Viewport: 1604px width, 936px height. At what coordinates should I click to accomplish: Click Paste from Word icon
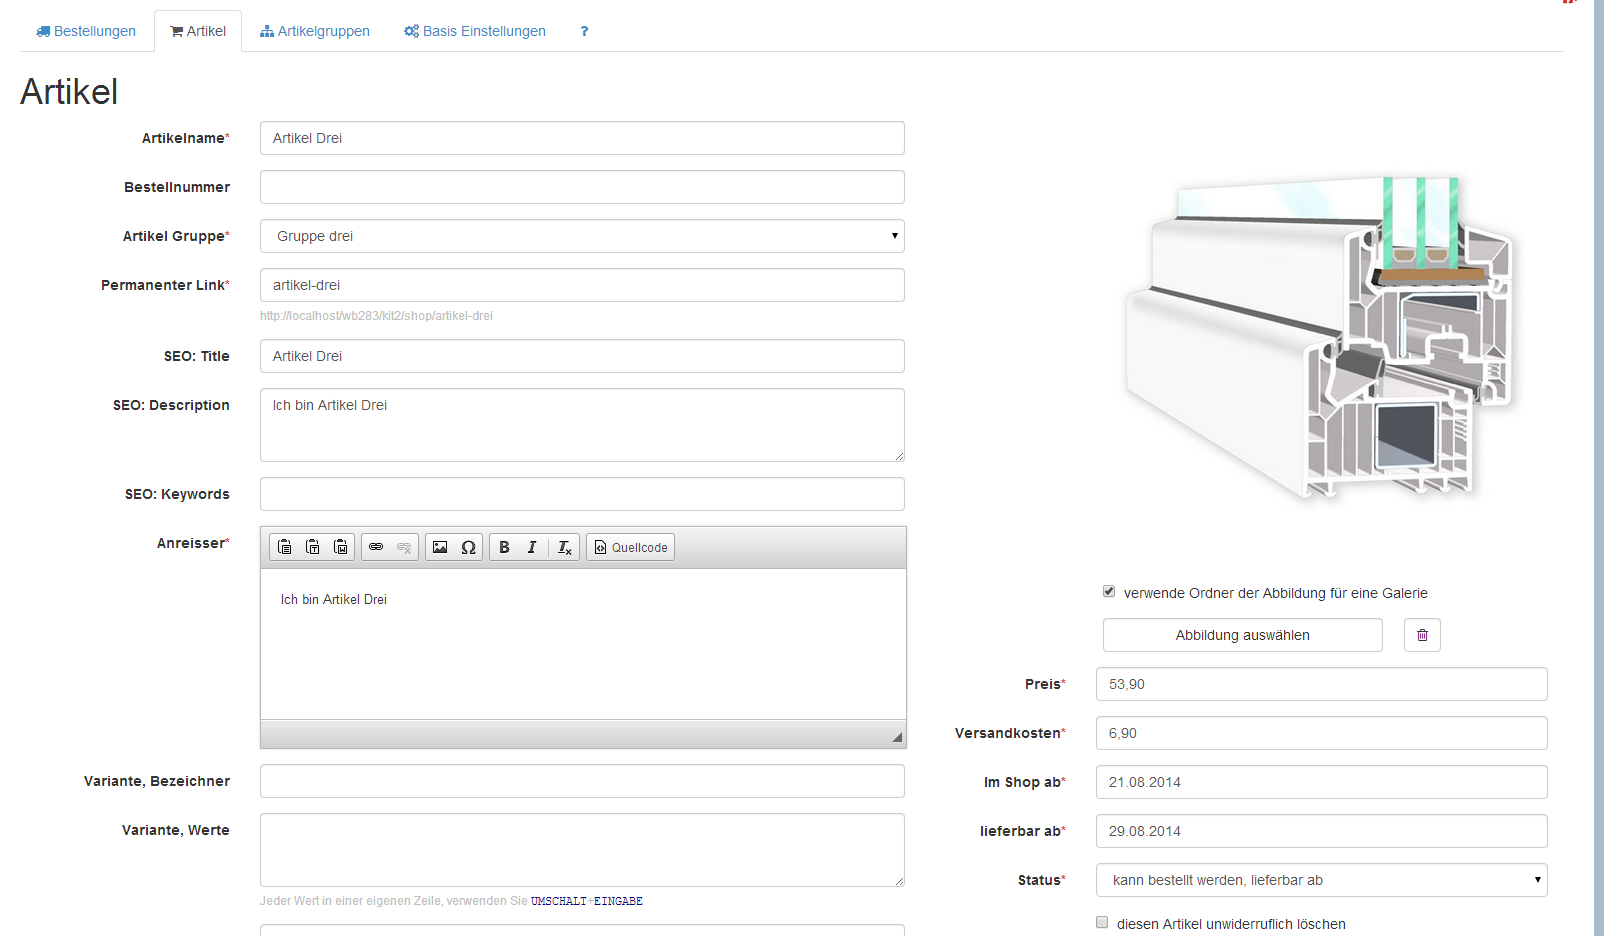pyautogui.click(x=341, y=547)
